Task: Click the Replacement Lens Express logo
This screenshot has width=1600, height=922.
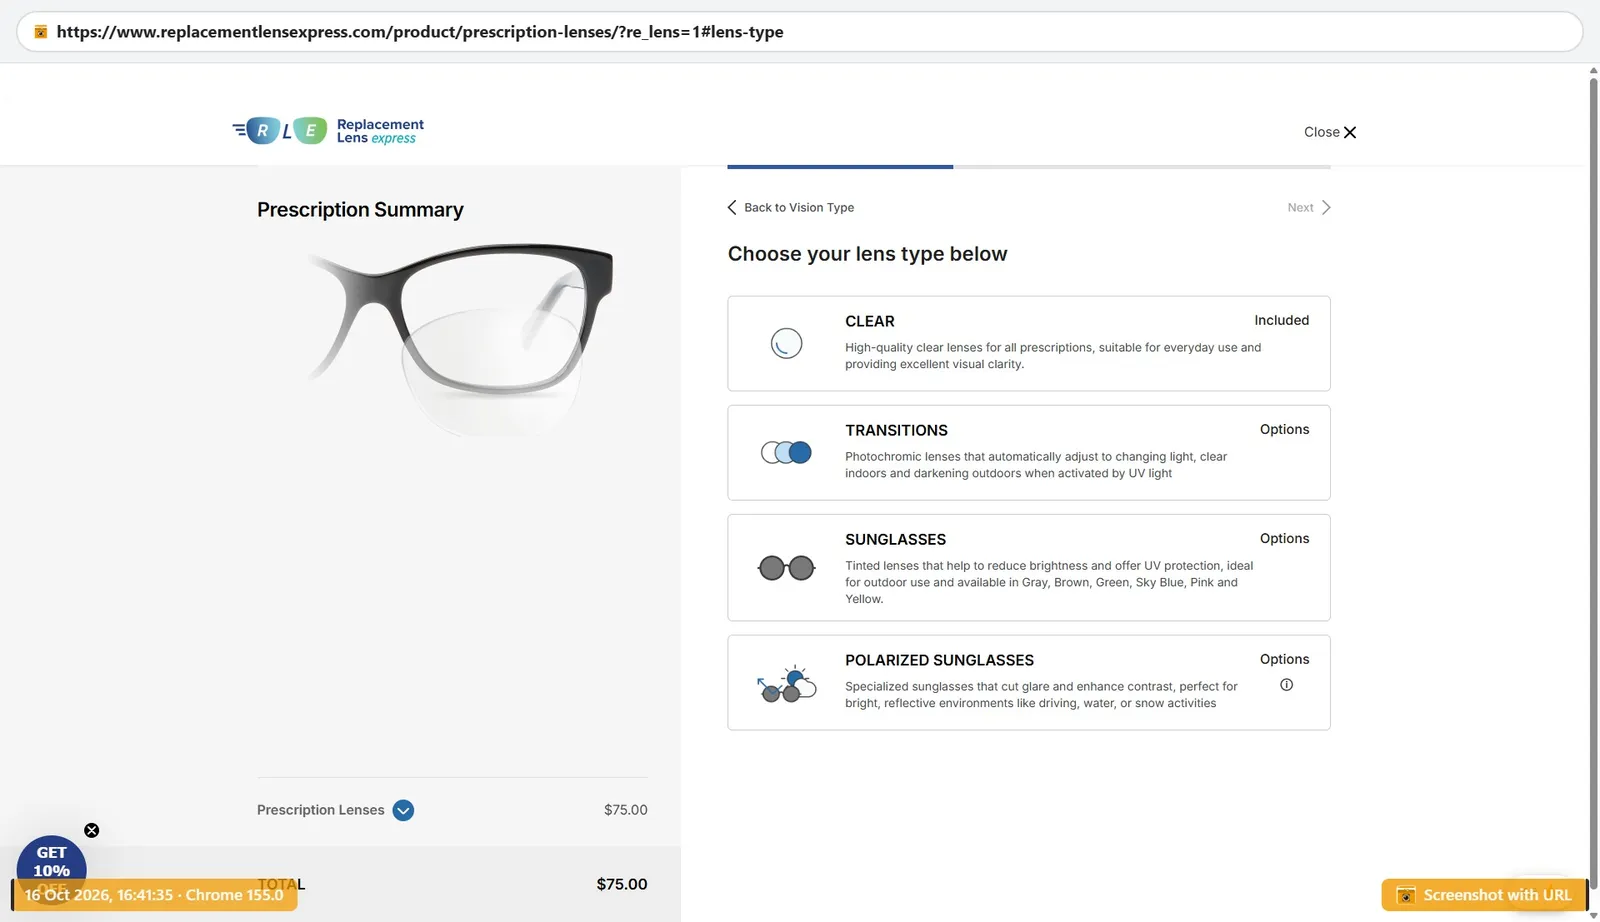Action: coord(328,131)
